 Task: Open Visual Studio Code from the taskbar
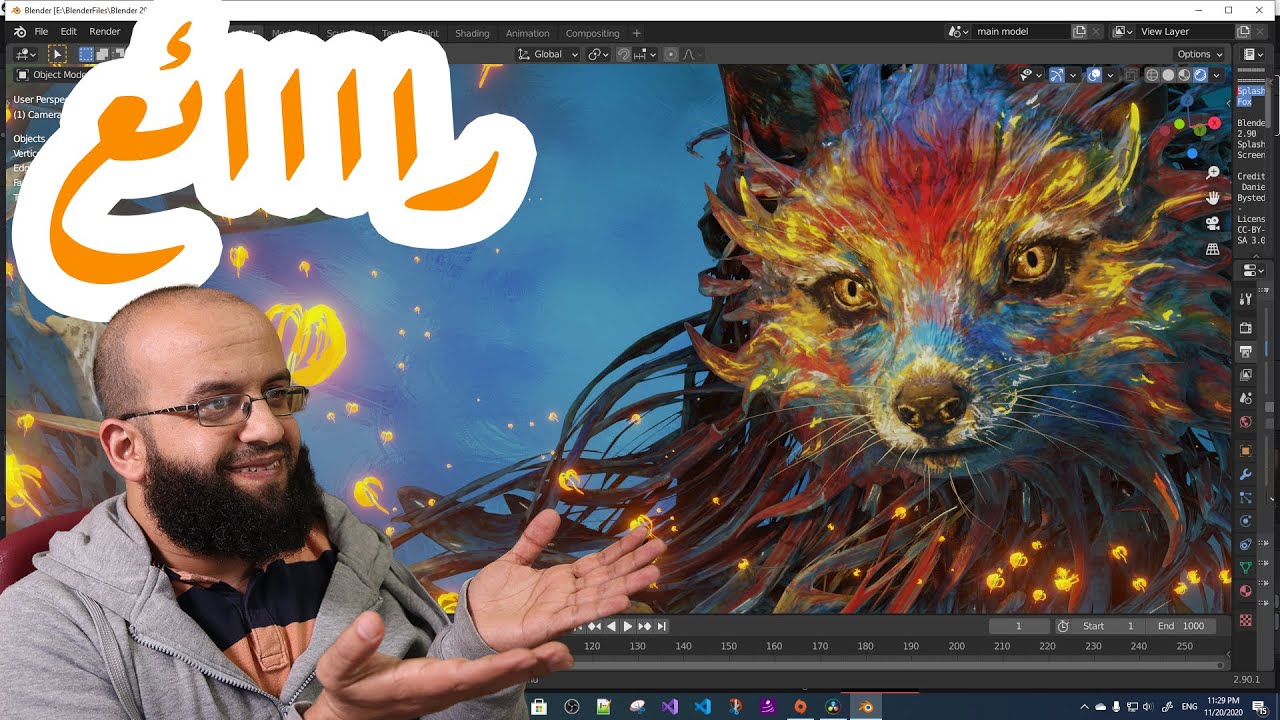pos(702,706)
